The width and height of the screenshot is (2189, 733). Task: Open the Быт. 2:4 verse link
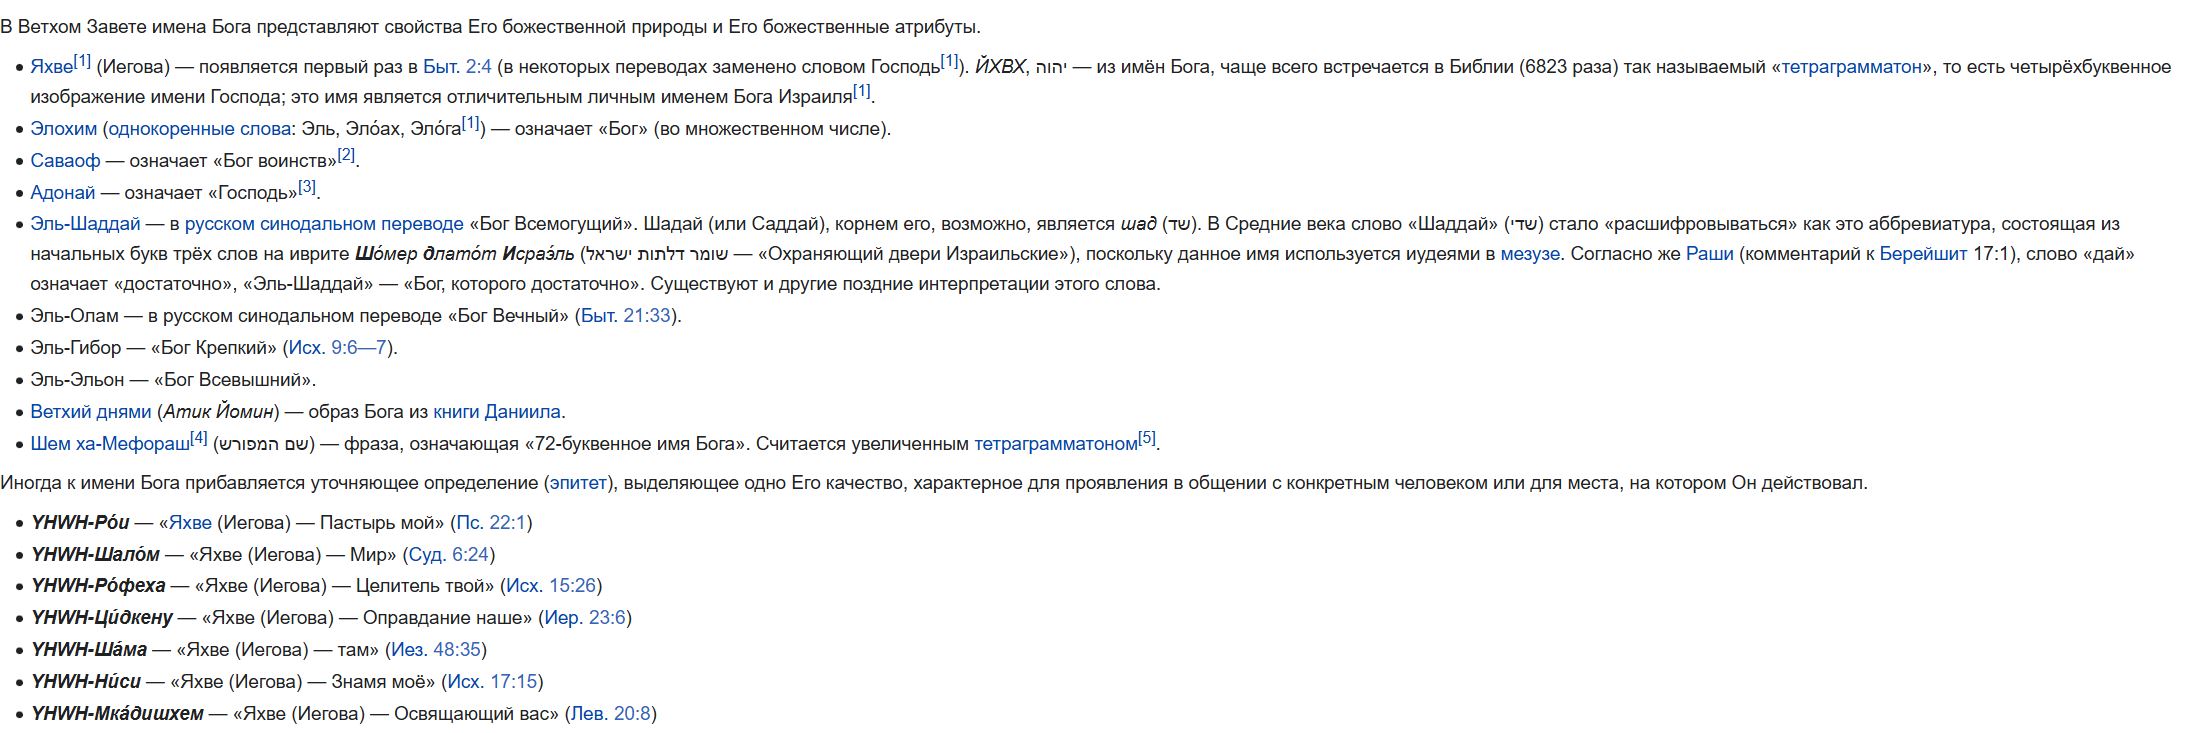pos(457,67)
